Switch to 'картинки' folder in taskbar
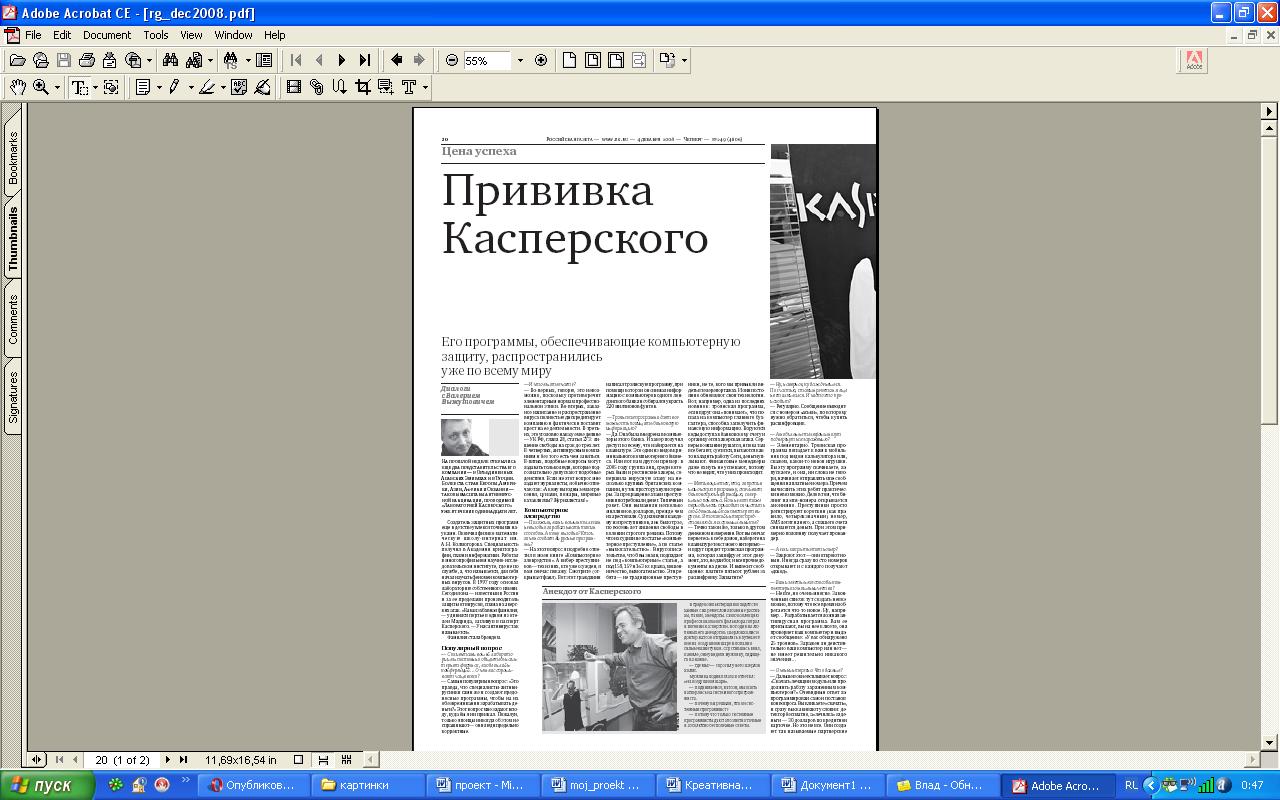This screenshot has height=800, width=1280. pos(367,785)
